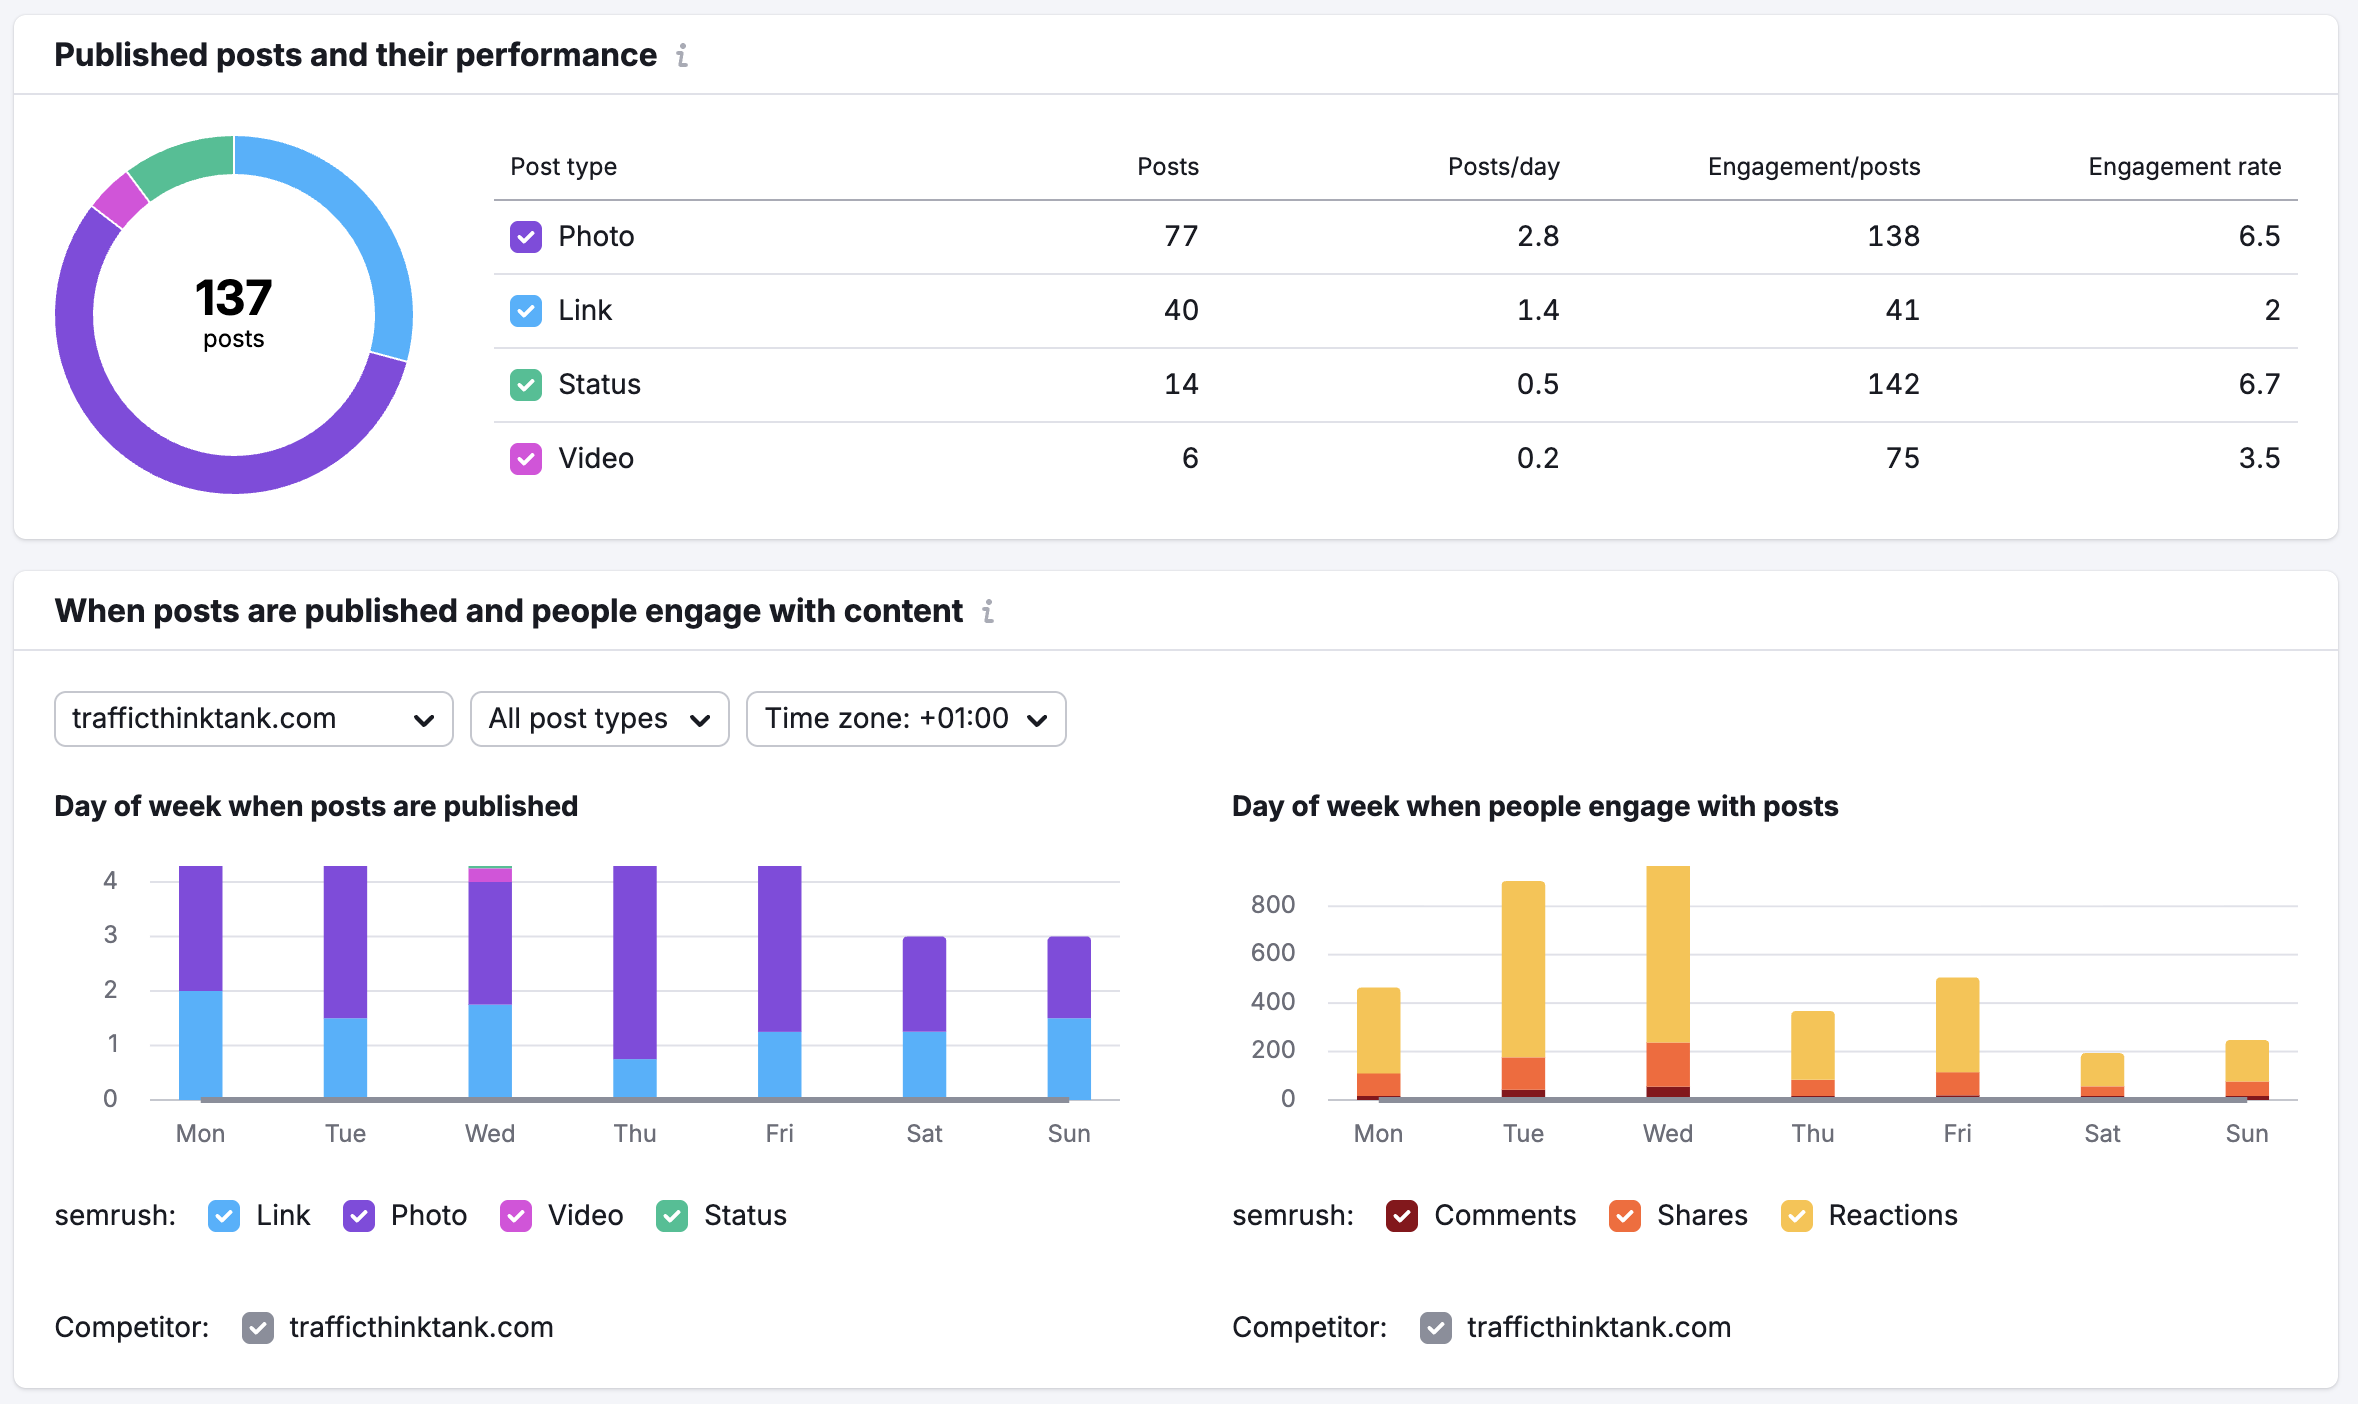Viewport: 2358px width, 1404px height.
Task: Click info icon beside Published posts heading
Action: click(x=682, y=55)
